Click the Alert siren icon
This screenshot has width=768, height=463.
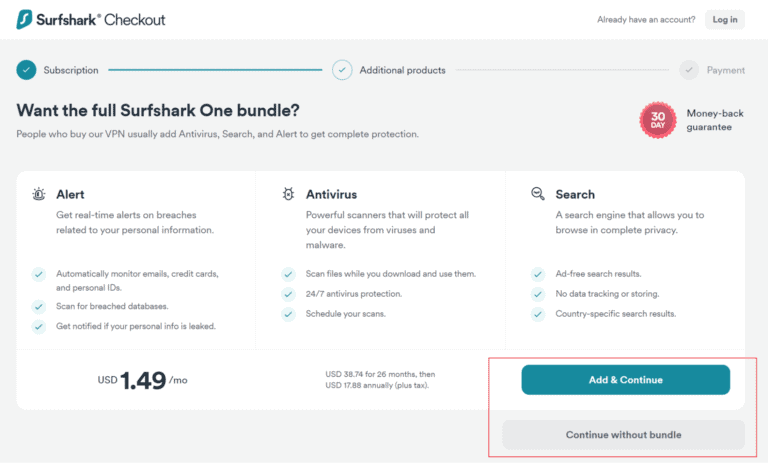[38, 194]
